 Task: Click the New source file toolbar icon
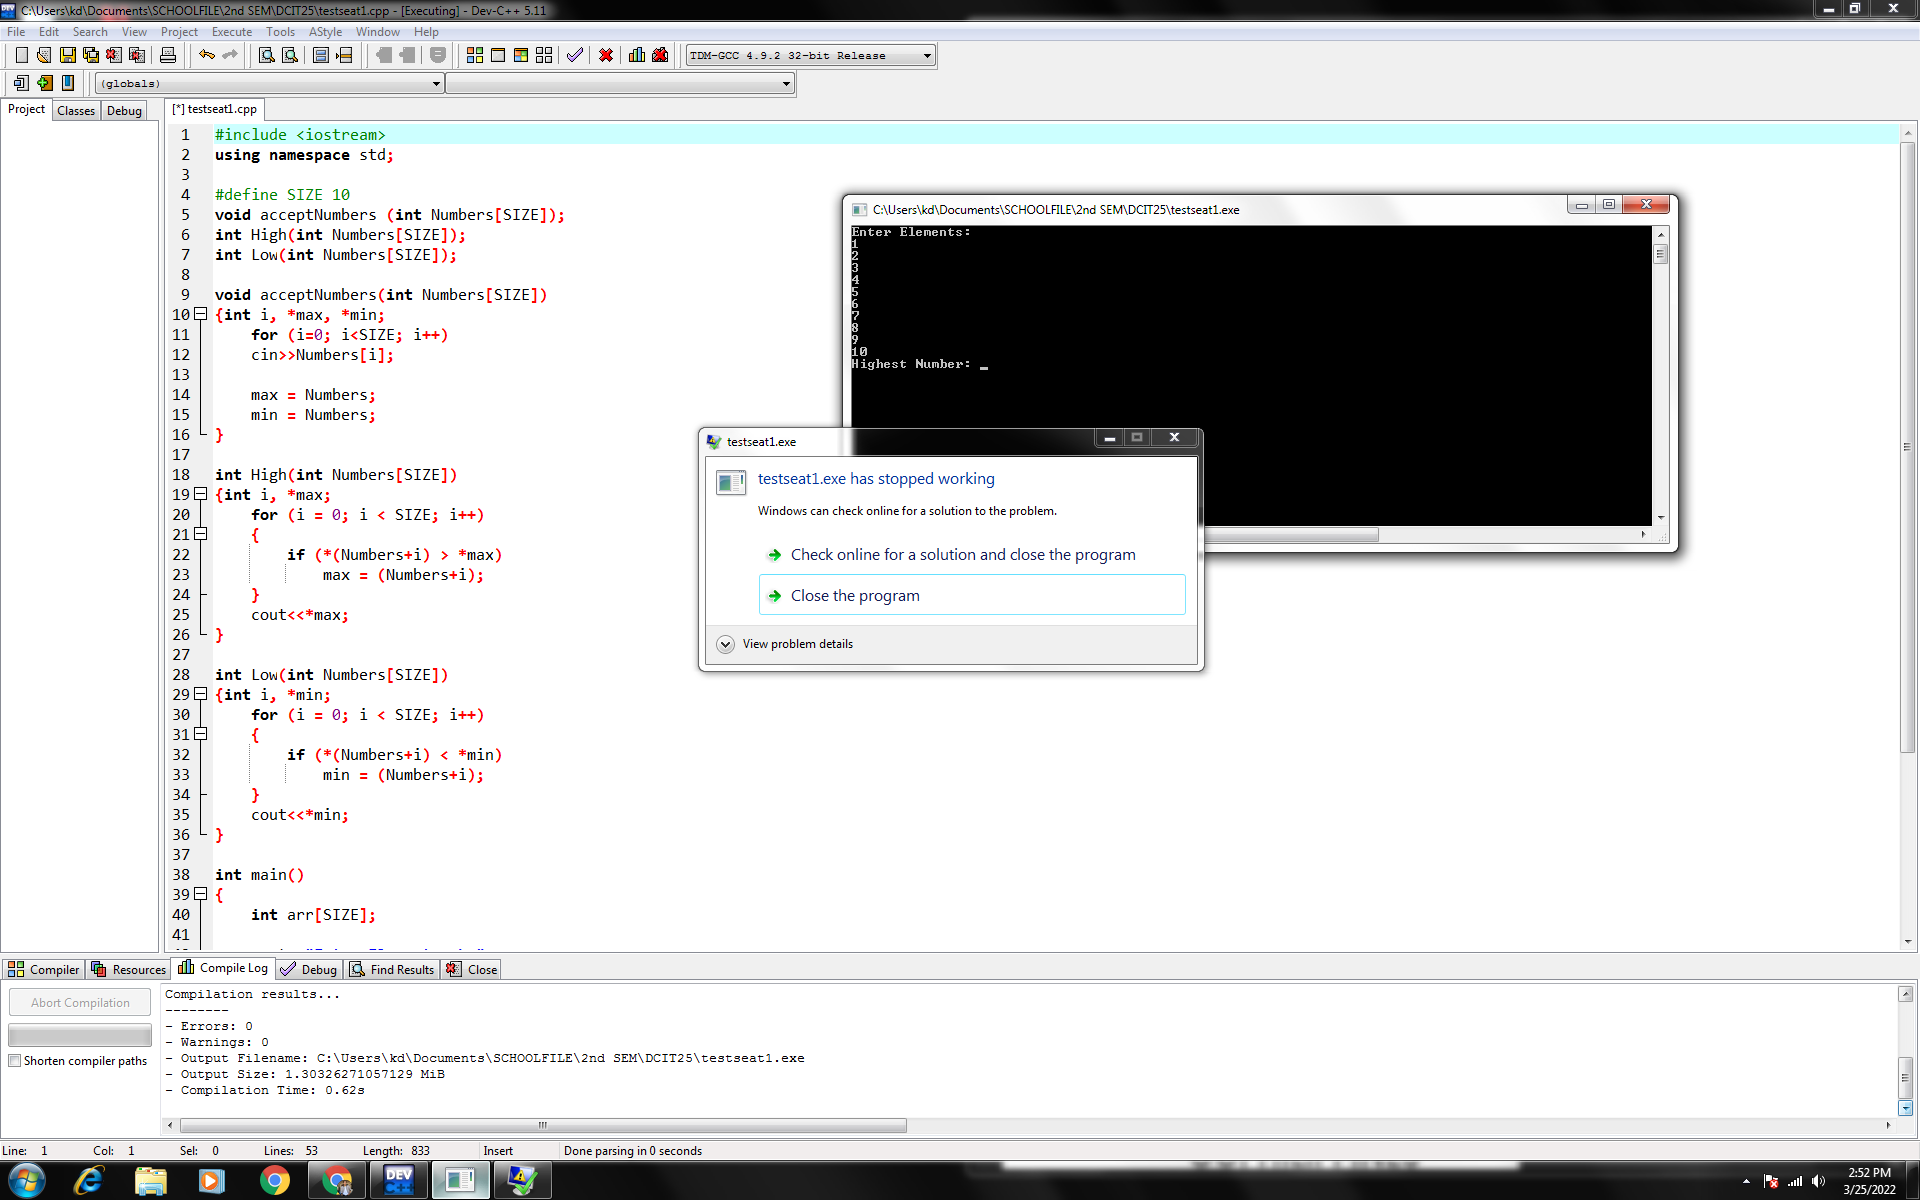[x=21, y=55]
